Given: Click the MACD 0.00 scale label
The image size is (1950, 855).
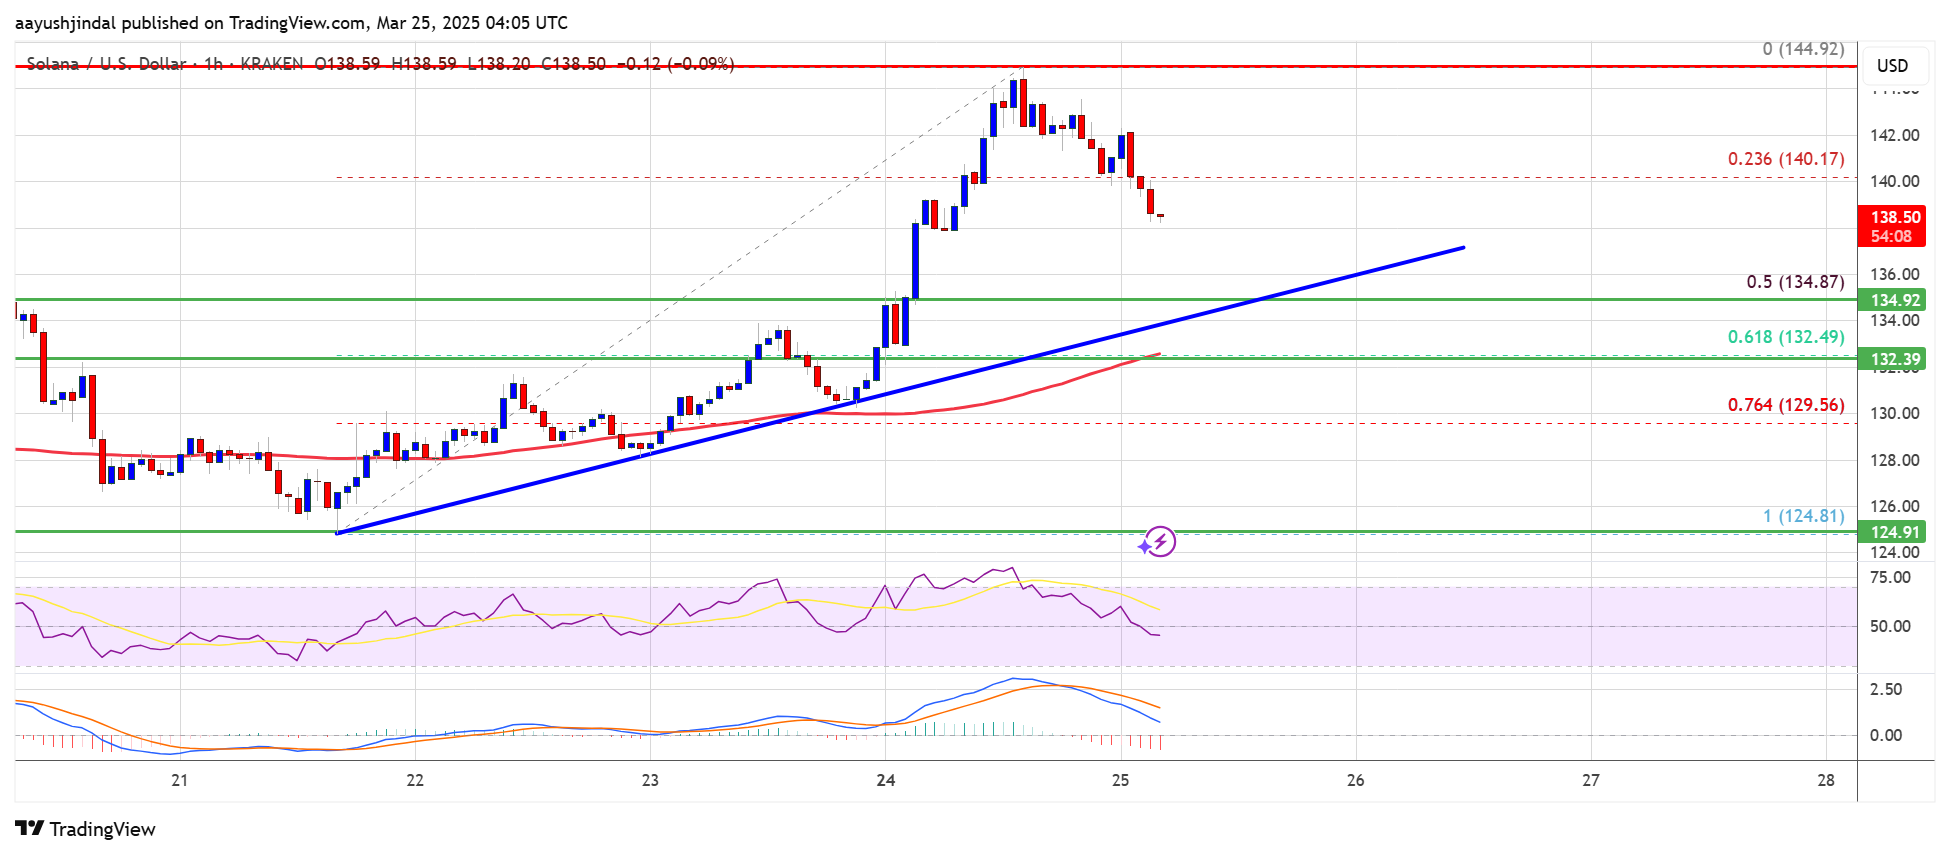Looking at the screenshot, I should [x=1885, y=735].
